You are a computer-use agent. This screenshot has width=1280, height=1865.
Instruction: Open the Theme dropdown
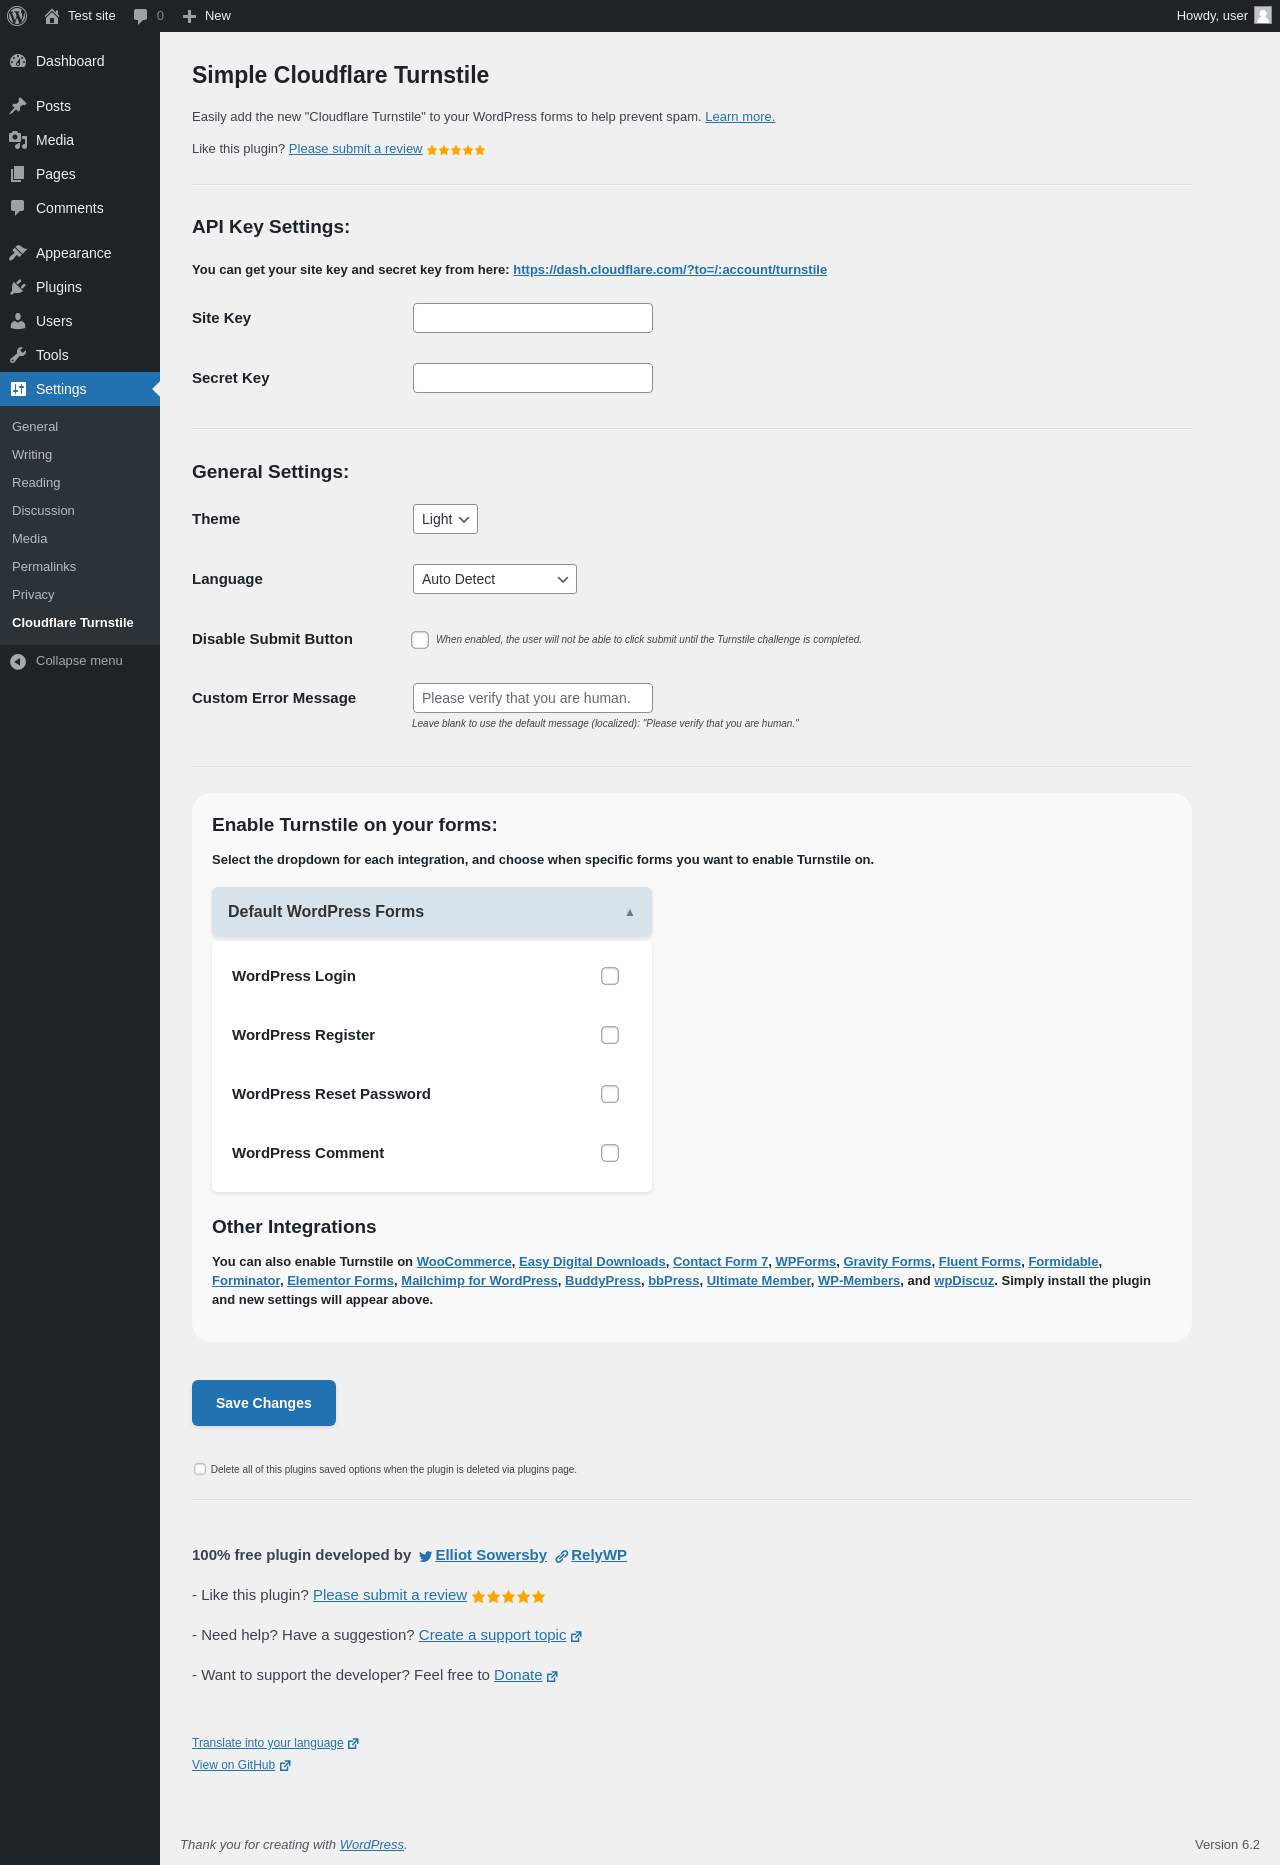click(445, 519)
